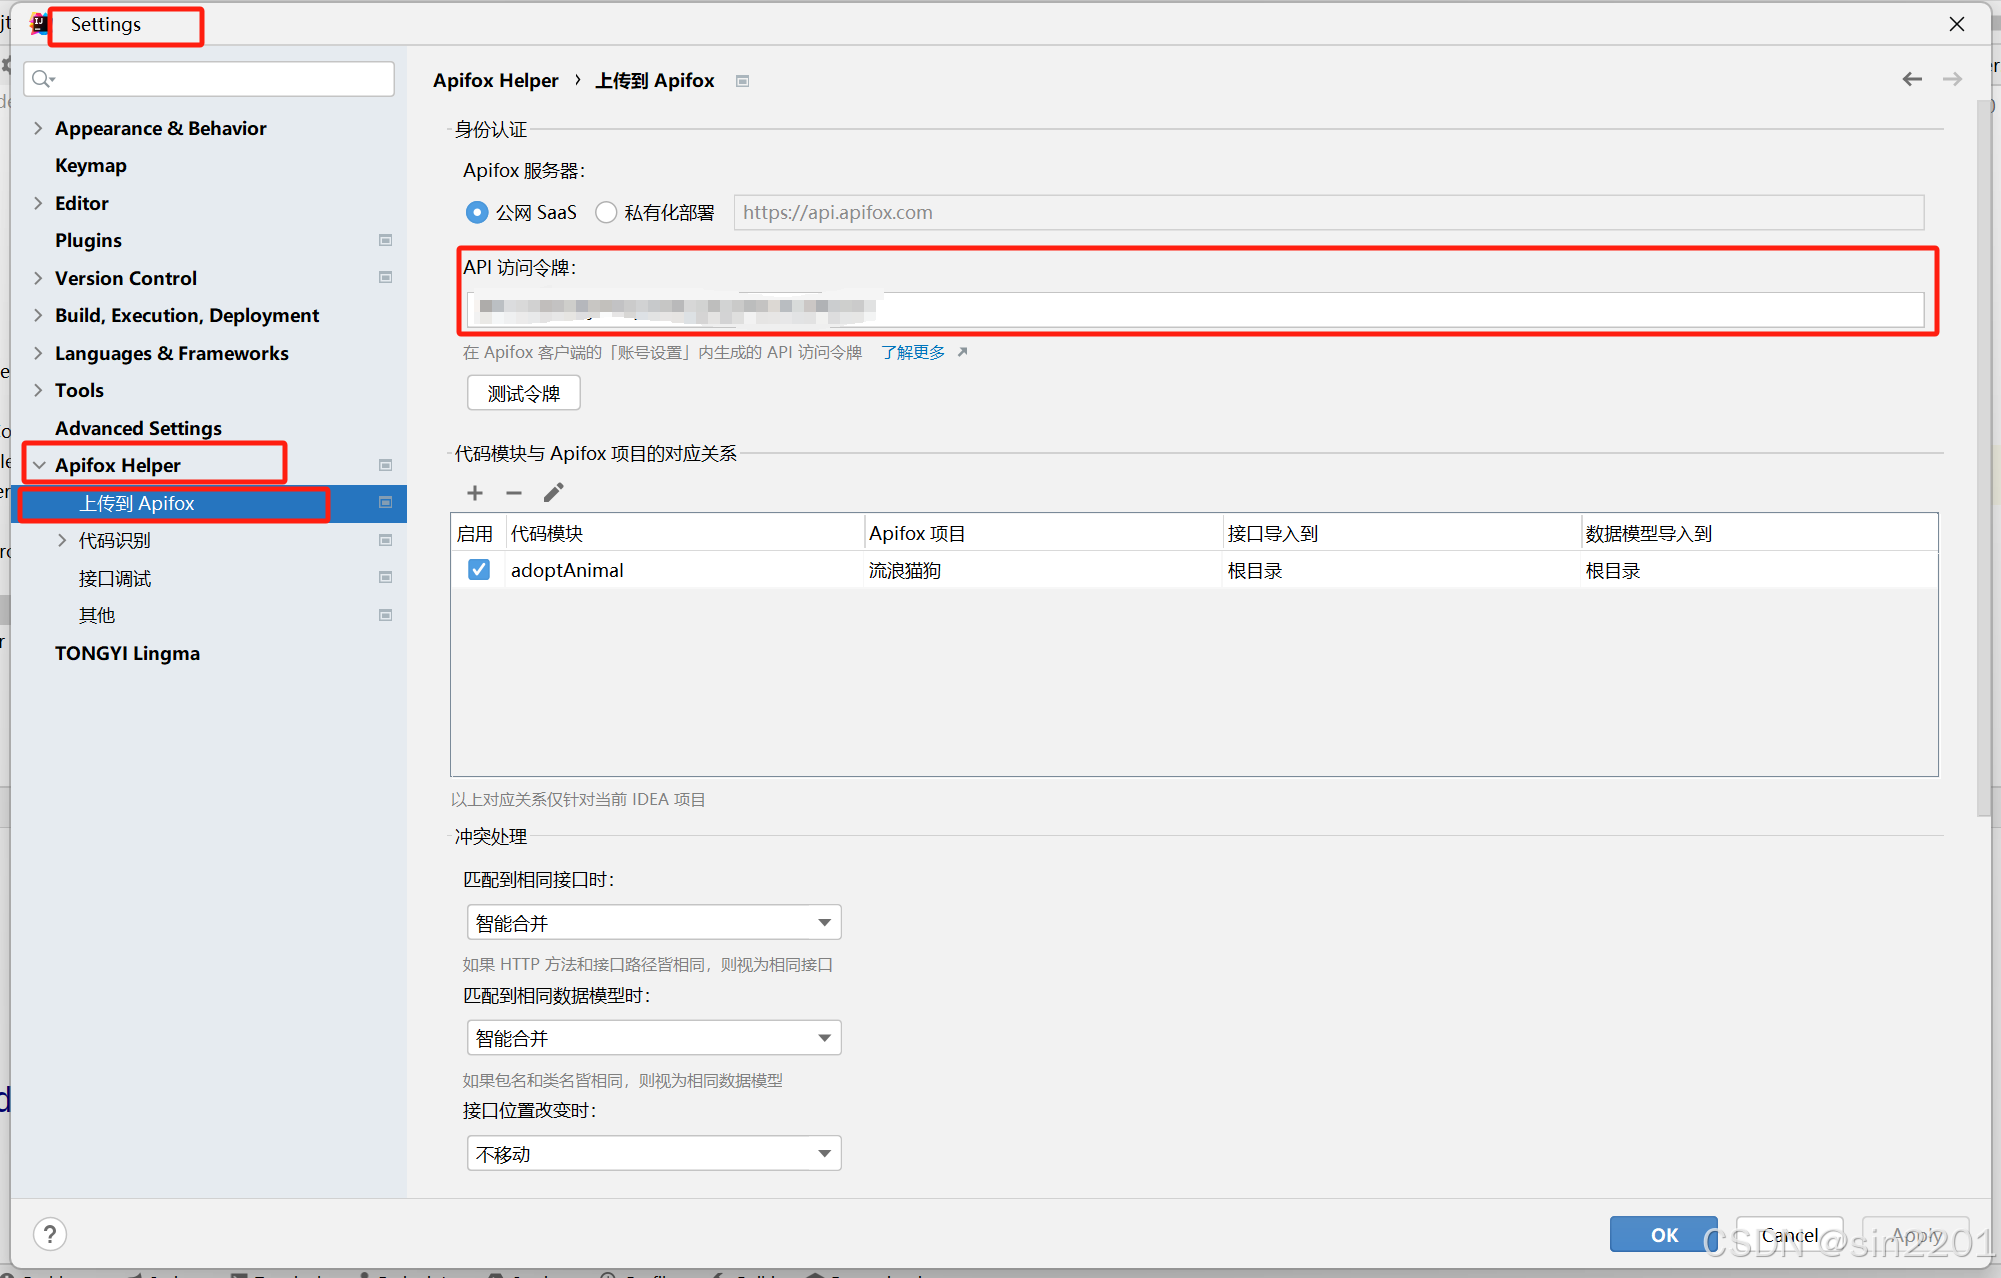Click the search magnifier icon
This screenshot has width=2001, height=1278.
pyautogui.click(x=42, y=79)
